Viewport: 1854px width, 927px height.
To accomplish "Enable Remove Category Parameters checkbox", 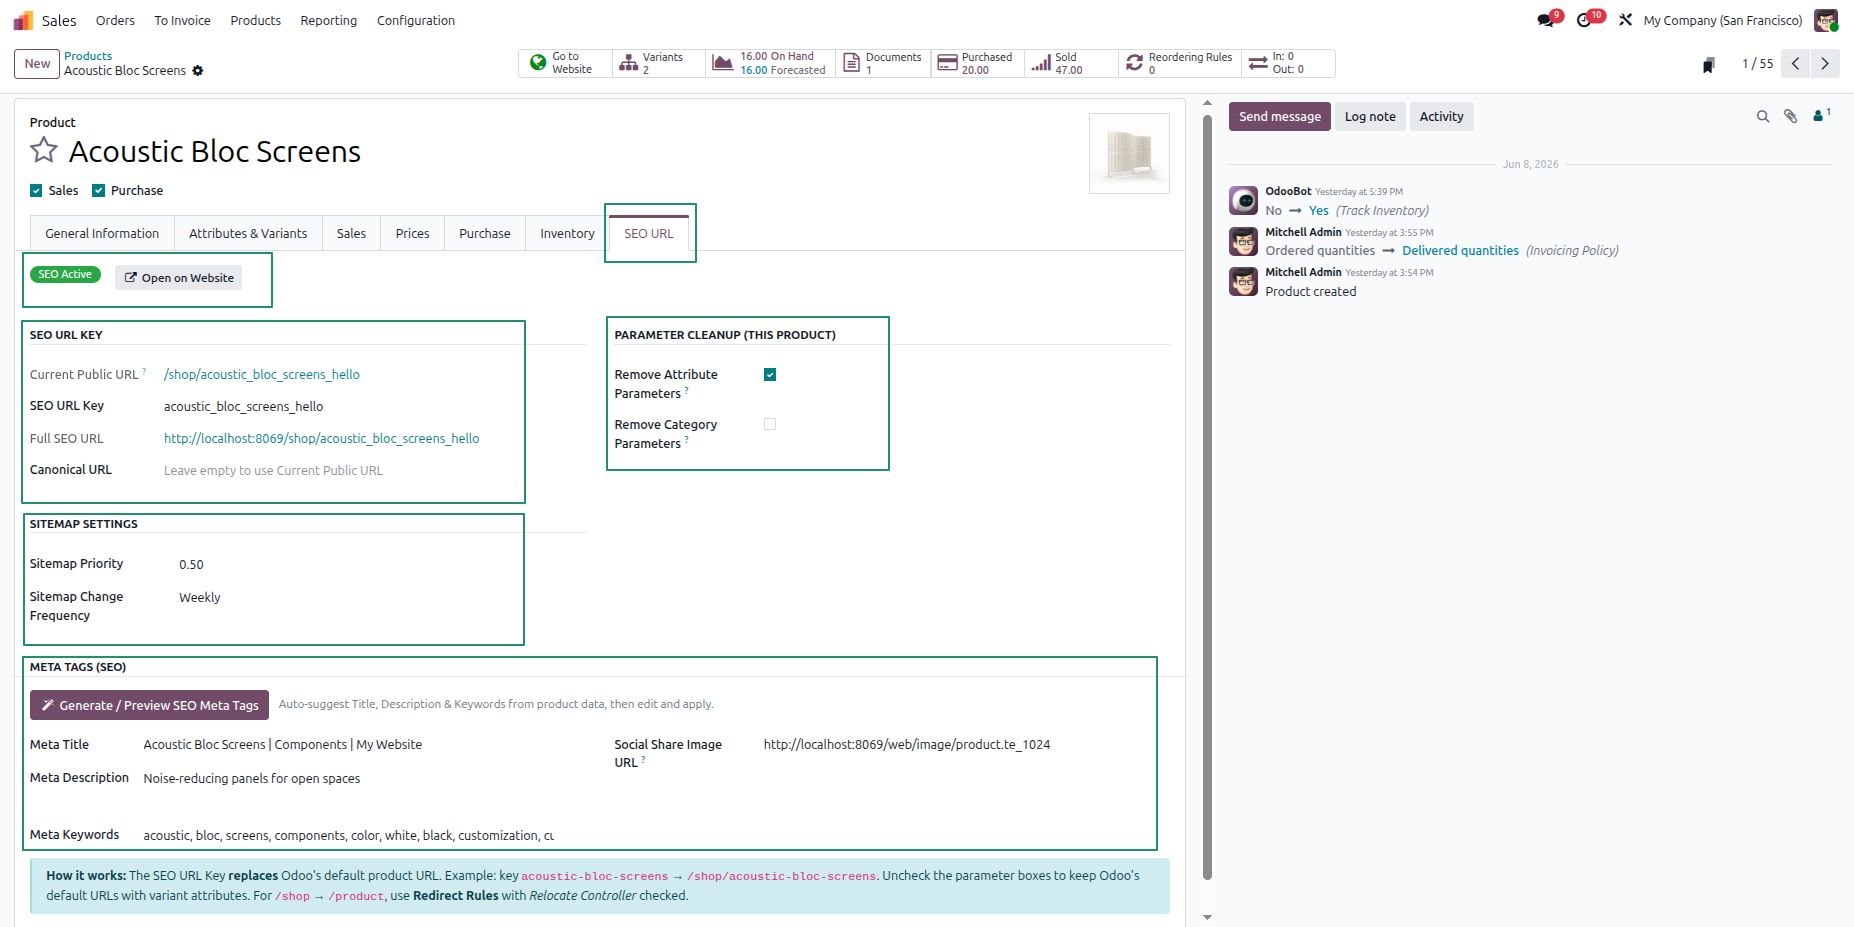I will coord(770,424).
